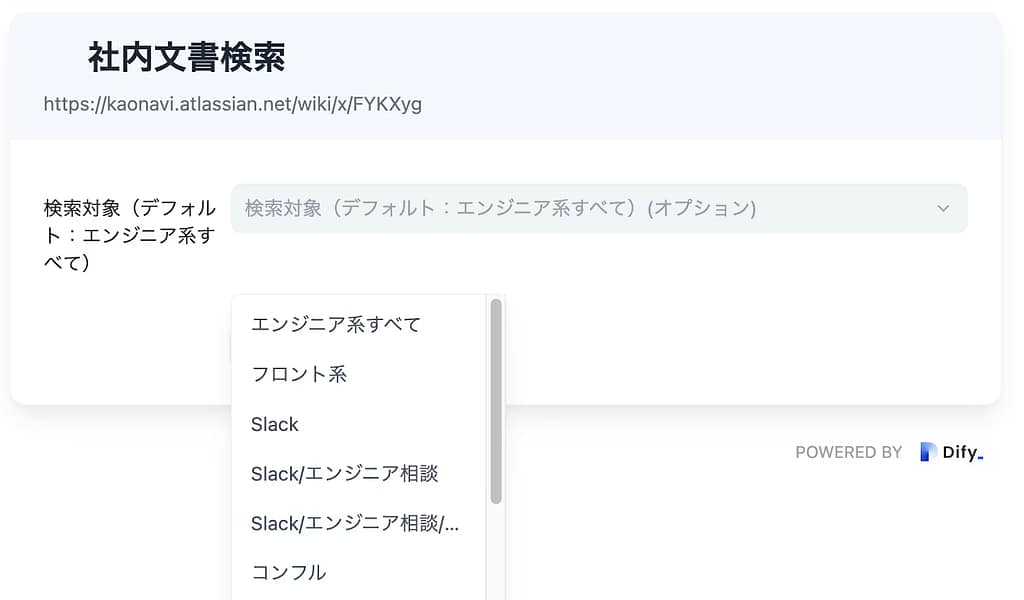Click the dropdown list scrollbar thumb
Image resolution: width=1024 pixels, height=600 pixels.
tap(495, 400)
